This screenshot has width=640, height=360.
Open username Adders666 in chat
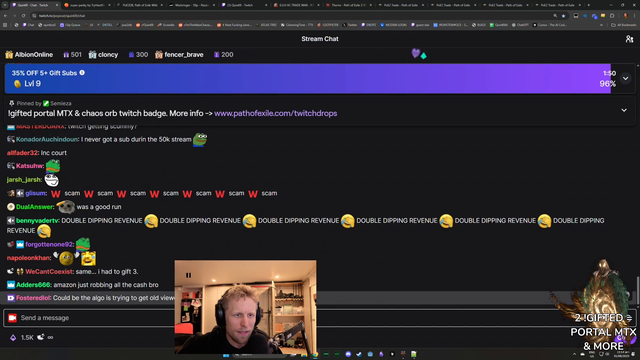pyautogui.click(x=33, y=285)
